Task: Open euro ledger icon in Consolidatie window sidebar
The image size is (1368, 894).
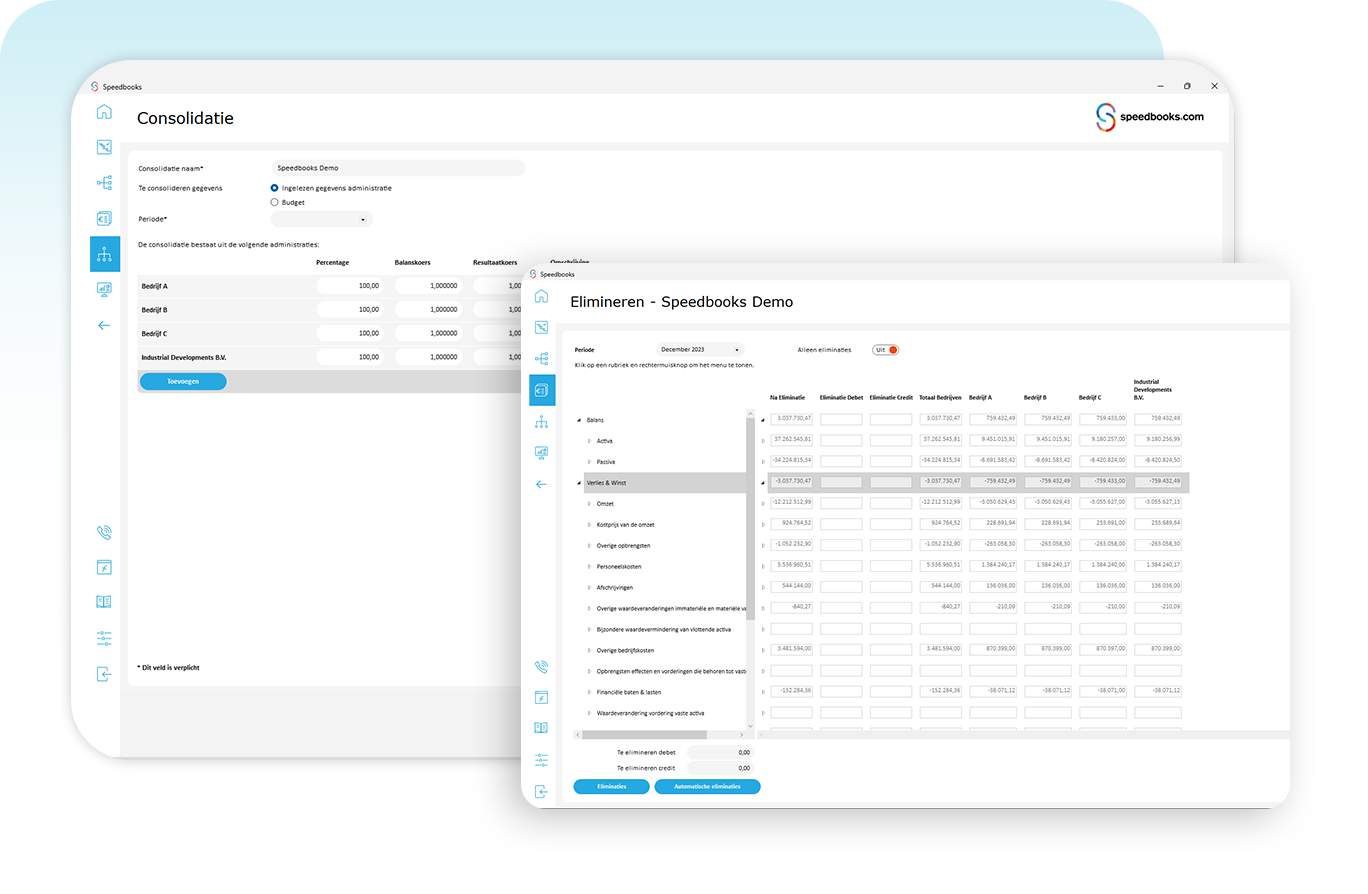Action: point(104,218)
